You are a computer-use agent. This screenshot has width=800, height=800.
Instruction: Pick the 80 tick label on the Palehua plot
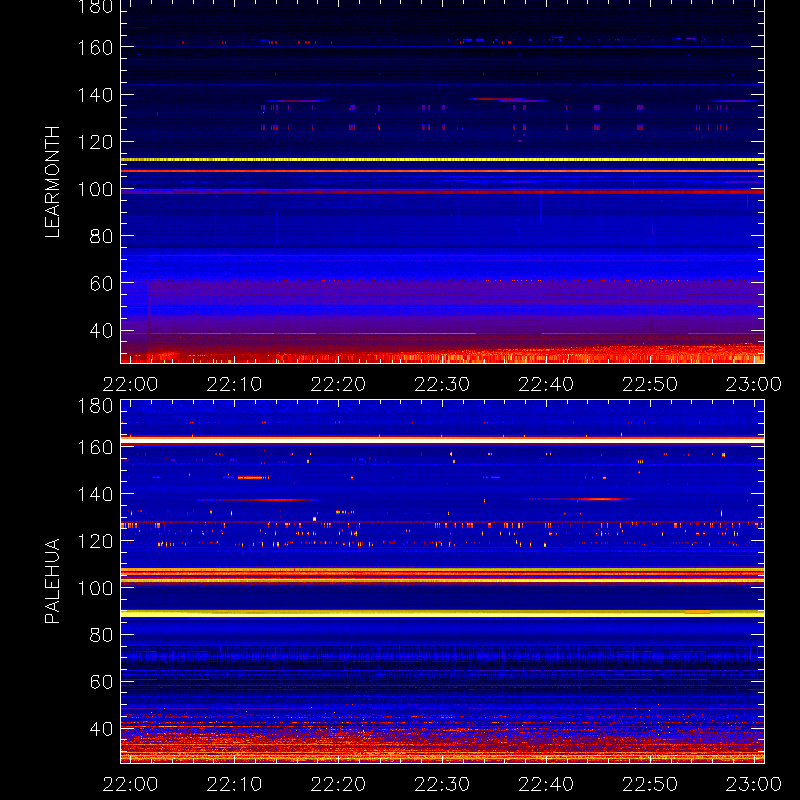point(101,635)
